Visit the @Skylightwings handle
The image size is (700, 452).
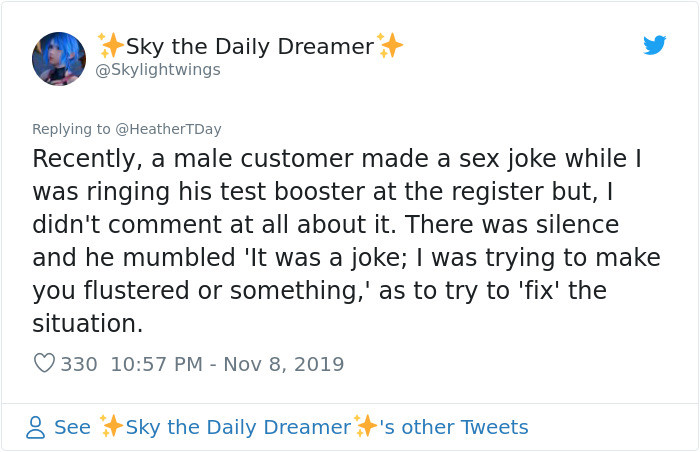tap(157, 70)
